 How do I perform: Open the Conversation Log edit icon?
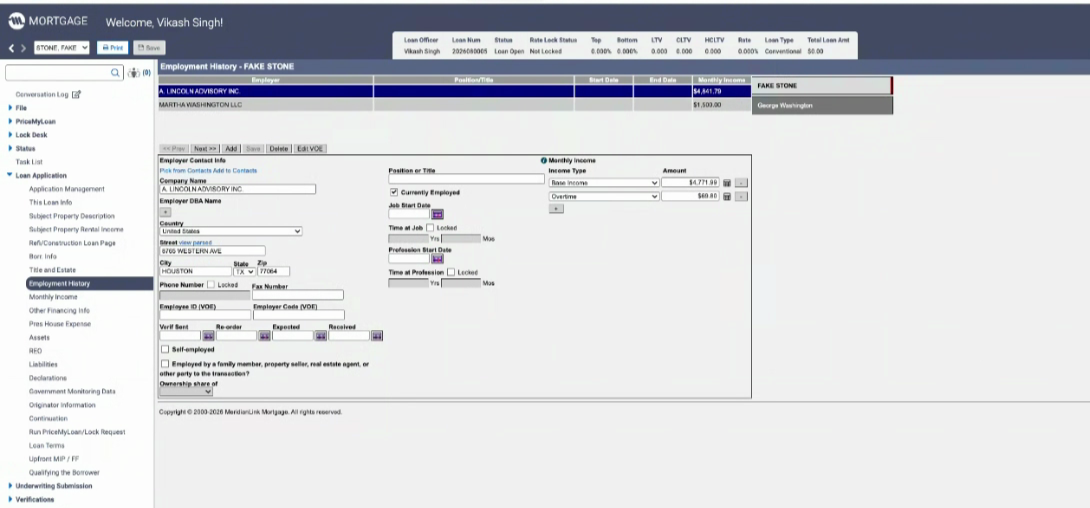(76, 95)
